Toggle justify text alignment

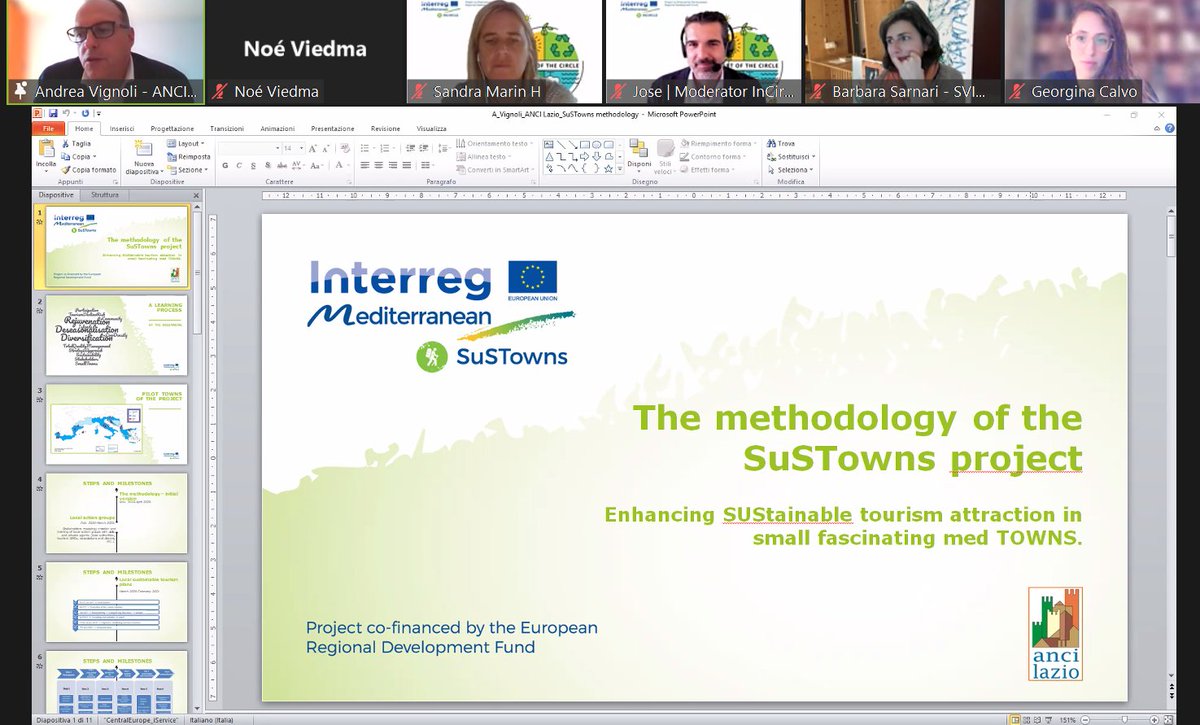click(409, 165)
